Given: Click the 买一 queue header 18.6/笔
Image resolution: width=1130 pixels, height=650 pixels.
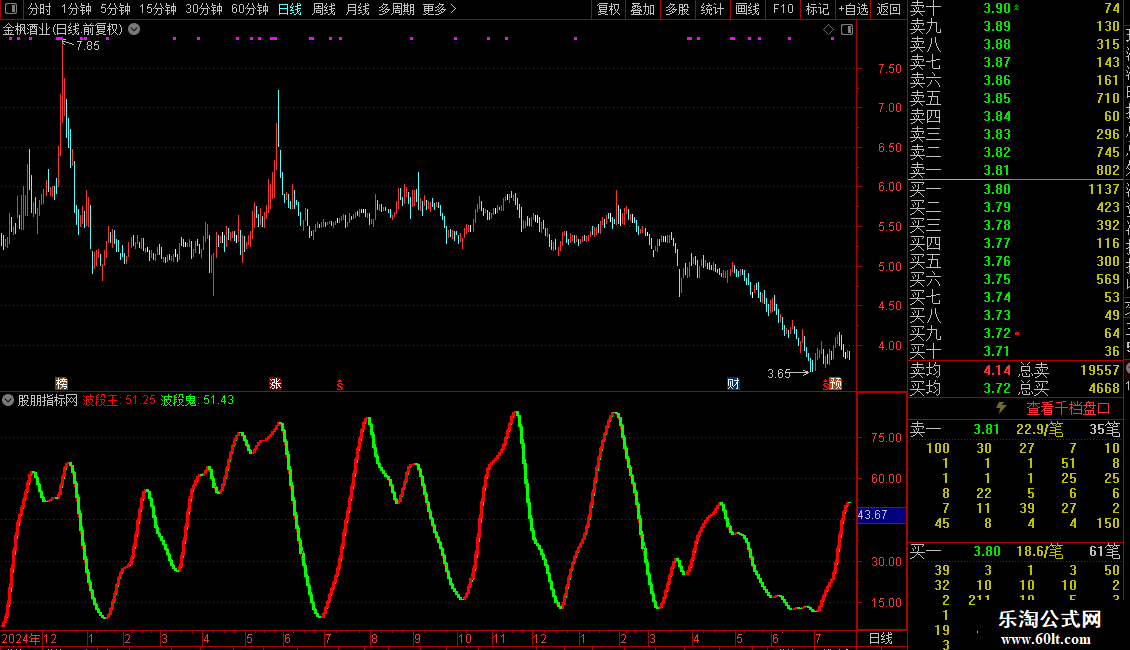Looking at the screenshot, I should point(1039,551).
